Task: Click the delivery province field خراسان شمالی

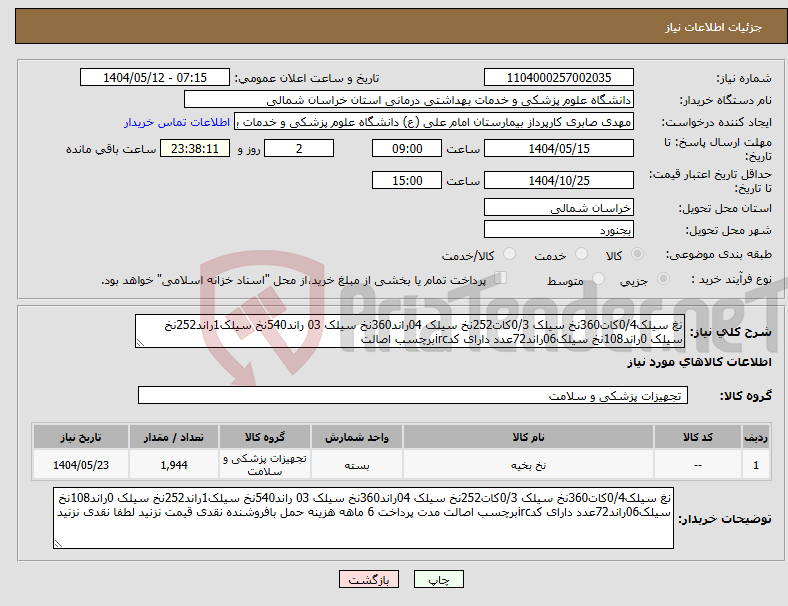Action: pyautogui.click(x=558, y=208)
